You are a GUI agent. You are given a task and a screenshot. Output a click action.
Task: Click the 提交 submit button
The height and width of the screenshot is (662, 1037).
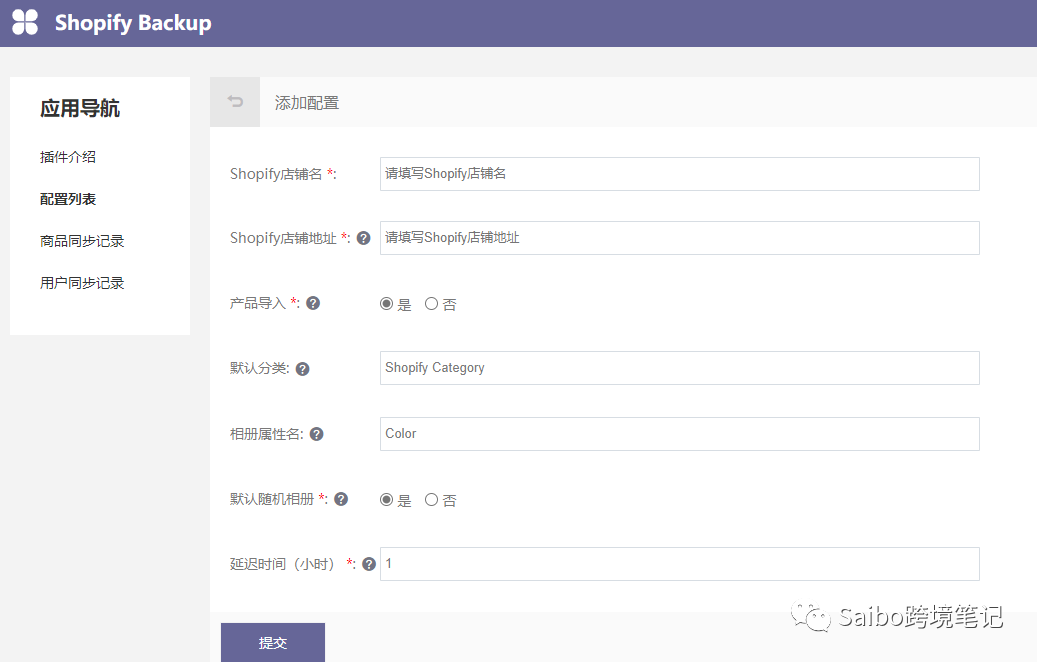pos(272,642)
